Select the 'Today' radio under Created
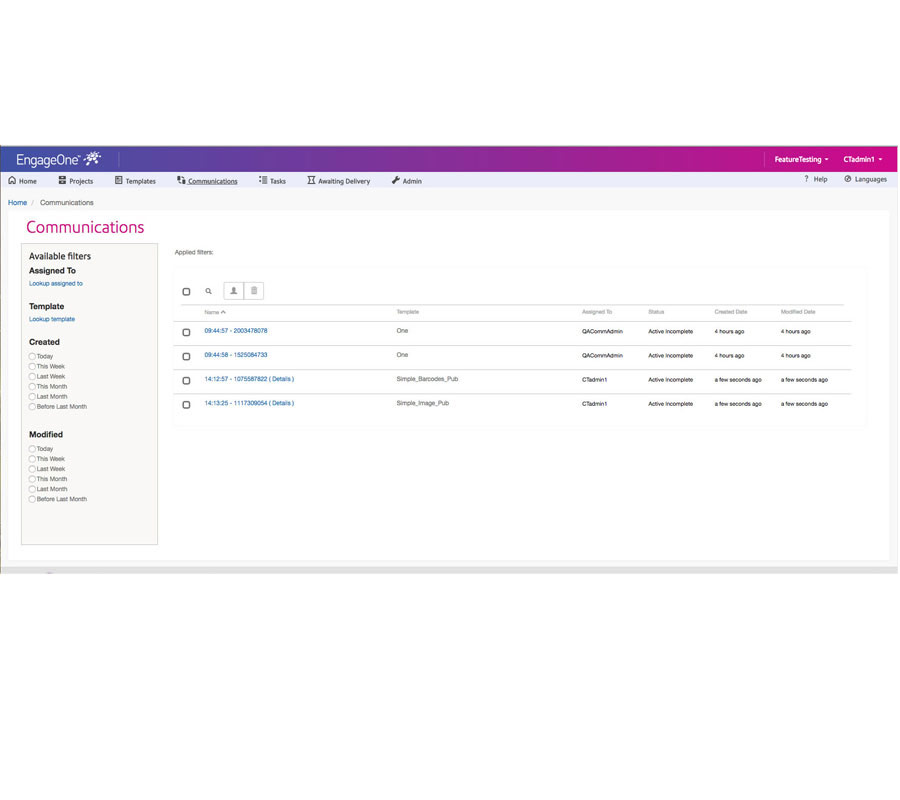The height and width of the screenshot is (800, 900). coord(32,357)
